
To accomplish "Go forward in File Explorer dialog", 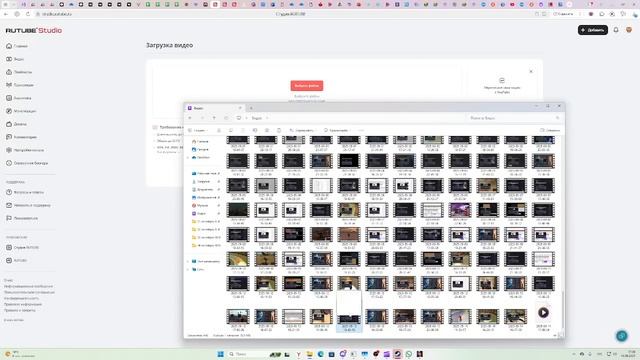I will pos(202,118).
